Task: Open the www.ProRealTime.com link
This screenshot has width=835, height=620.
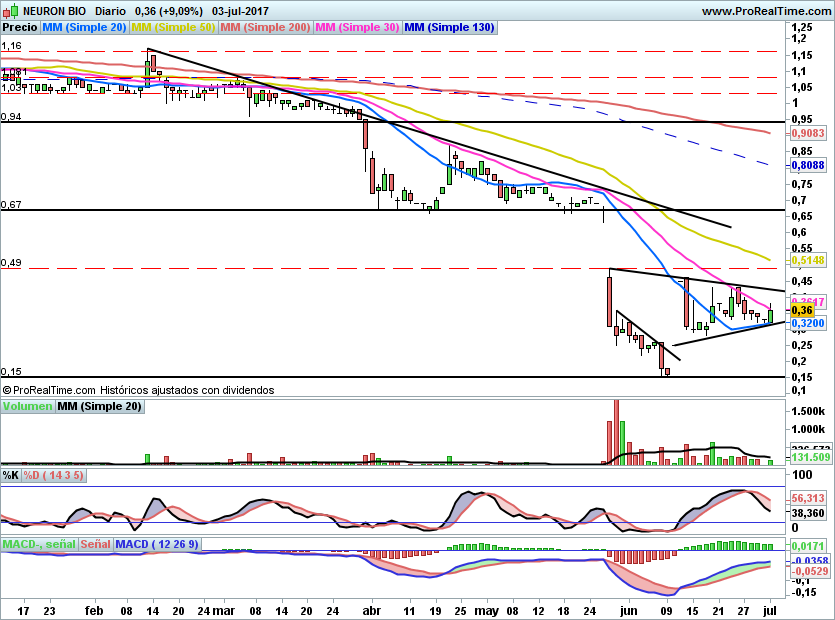Action: [765, 11]
